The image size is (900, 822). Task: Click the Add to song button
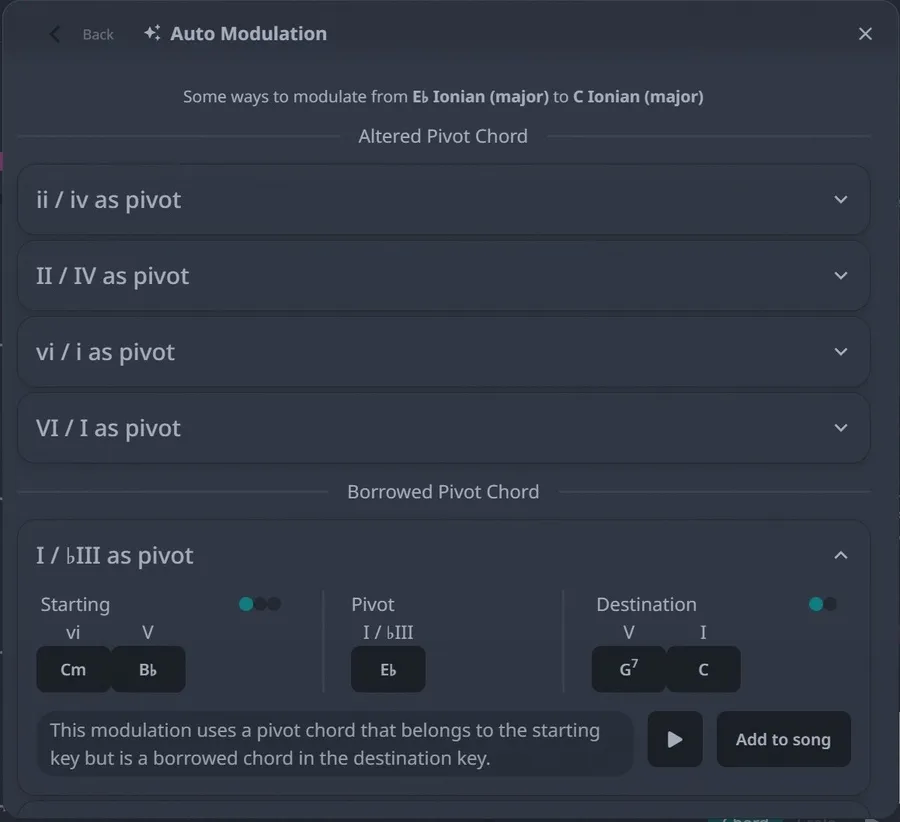(x=783, y=739)
